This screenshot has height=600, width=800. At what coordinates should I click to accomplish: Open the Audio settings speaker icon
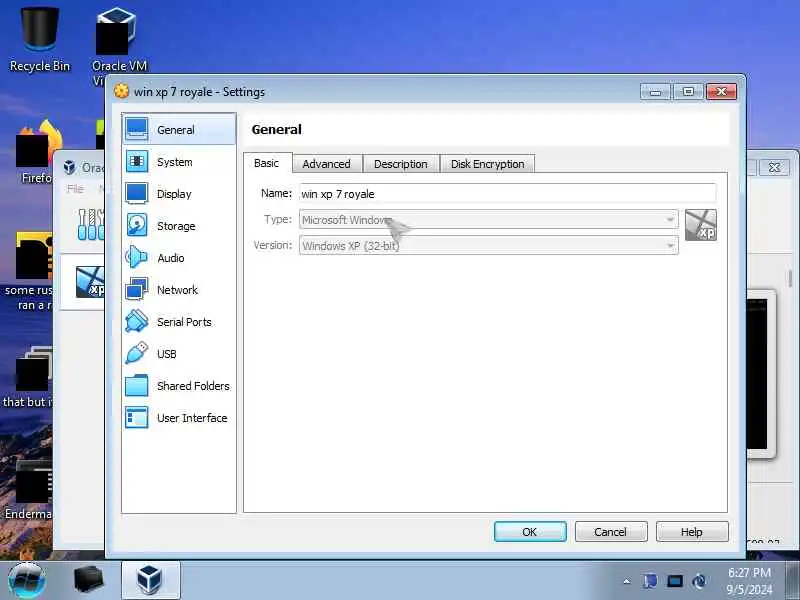click(x=137, y=258)
